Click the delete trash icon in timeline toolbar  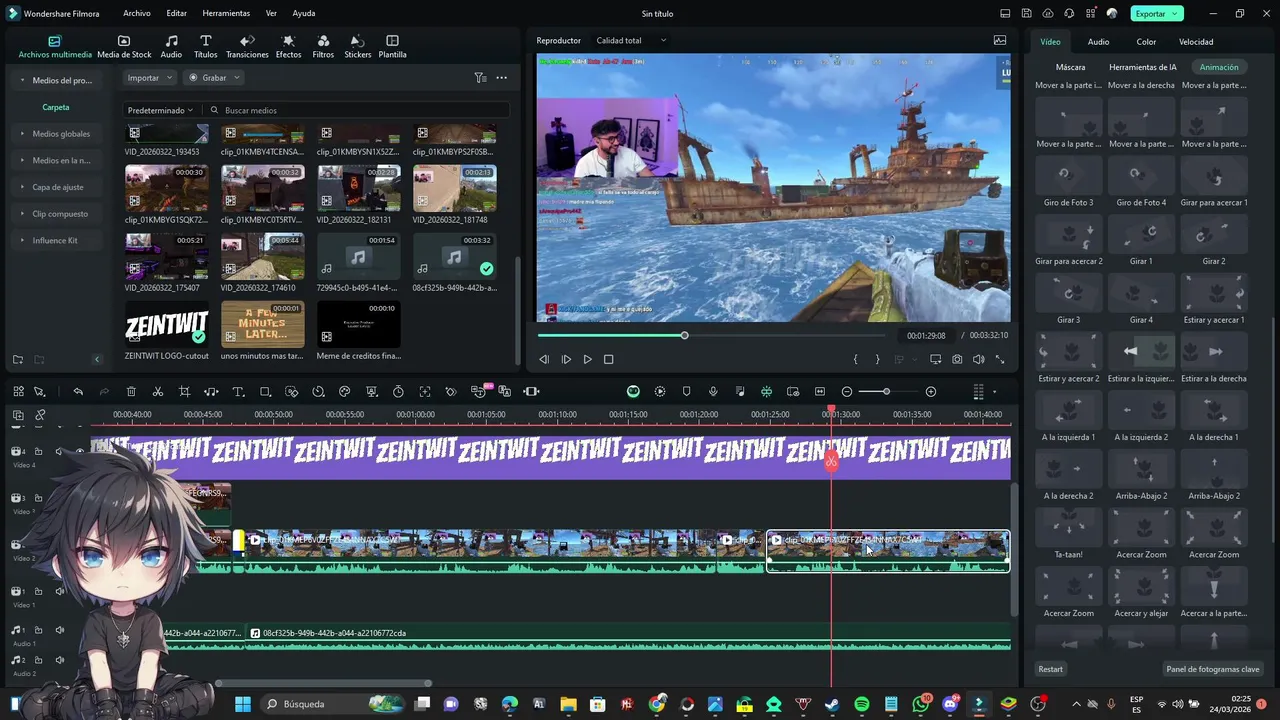pos(131,391)
